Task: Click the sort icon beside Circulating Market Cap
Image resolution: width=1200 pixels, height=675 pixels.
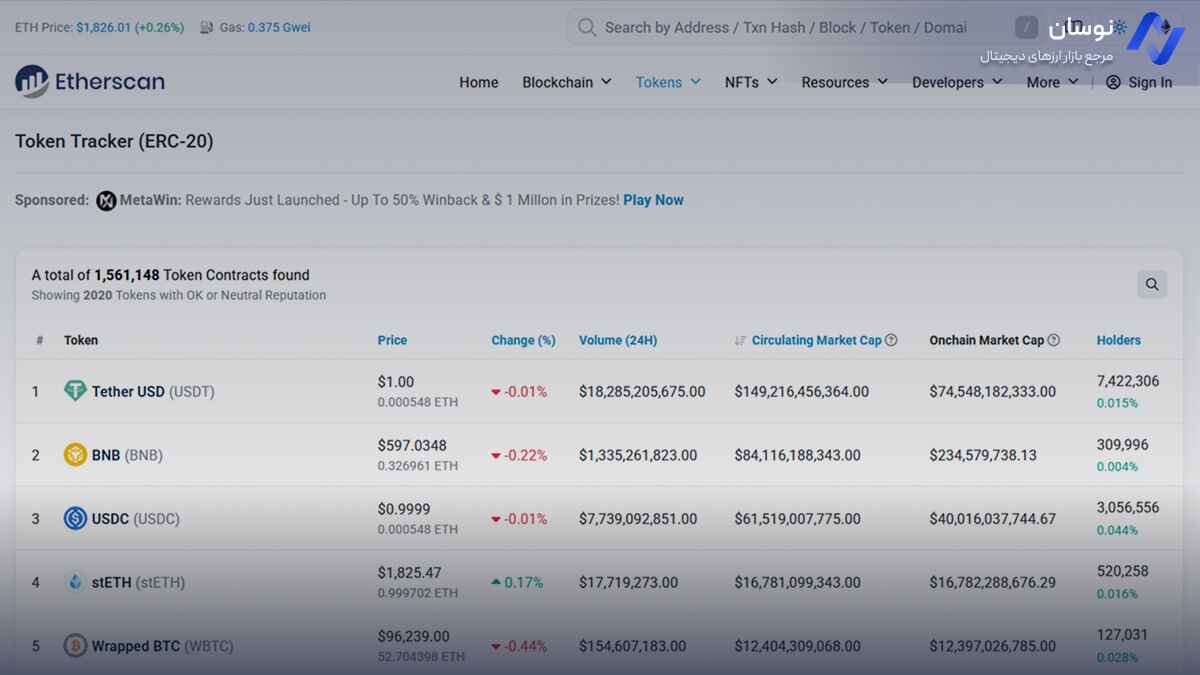Action: [x=740, y=341]
